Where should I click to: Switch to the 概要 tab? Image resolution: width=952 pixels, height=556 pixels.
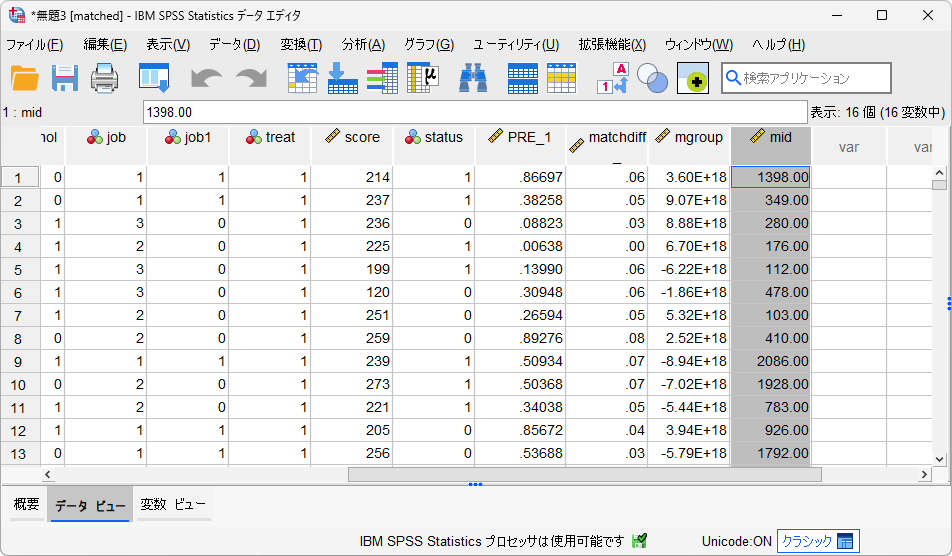(x=27, y=504)
